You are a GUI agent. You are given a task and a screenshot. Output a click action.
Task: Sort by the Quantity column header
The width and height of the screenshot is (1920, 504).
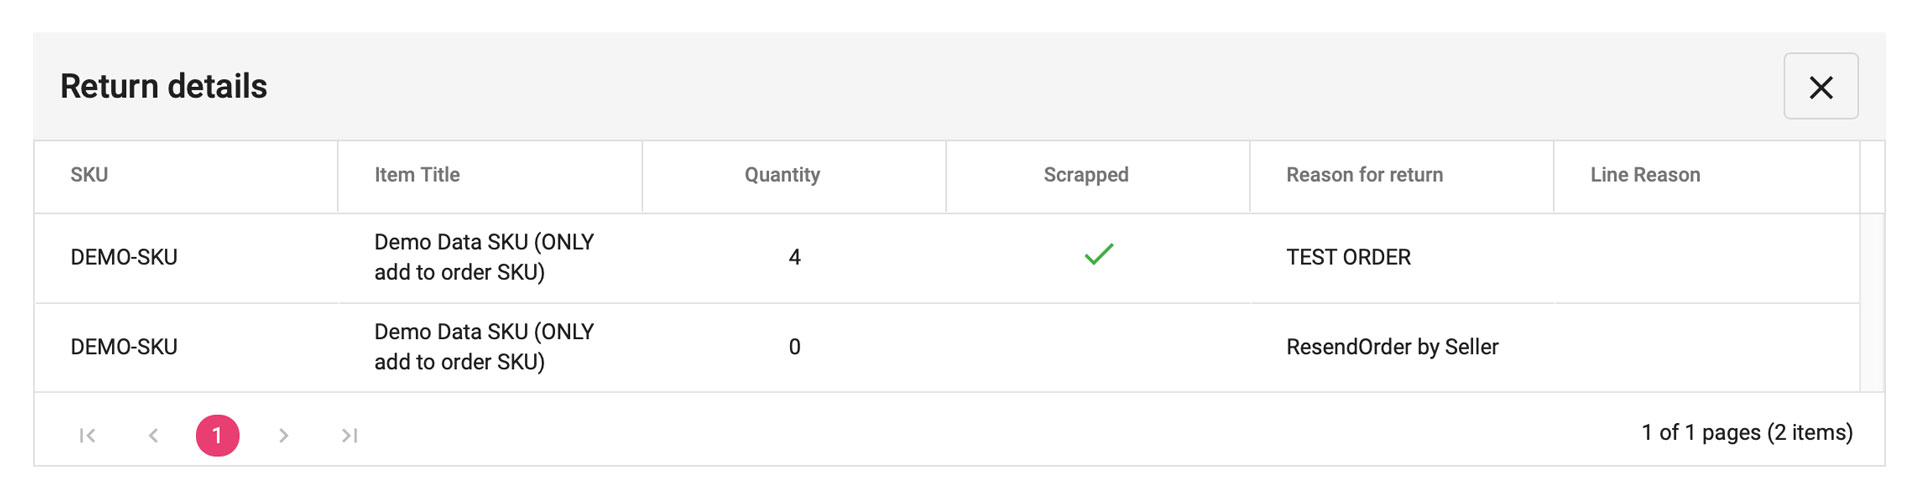pos(782,175)
